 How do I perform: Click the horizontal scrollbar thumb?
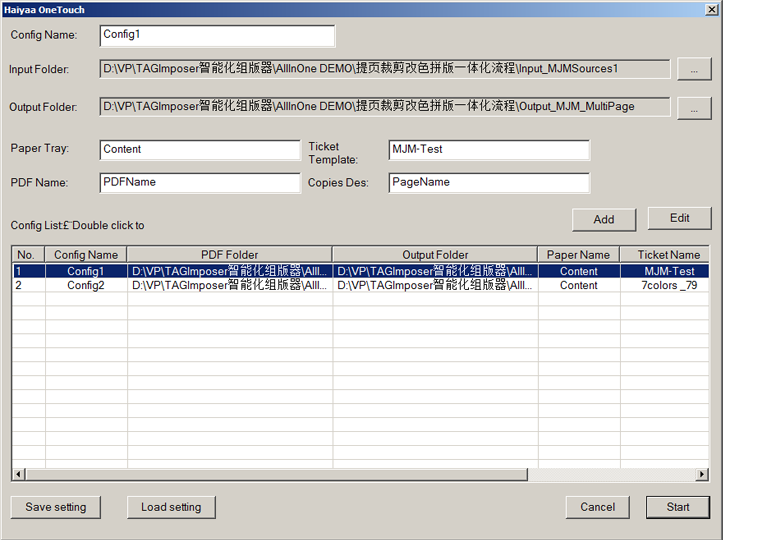coord(276,475)
